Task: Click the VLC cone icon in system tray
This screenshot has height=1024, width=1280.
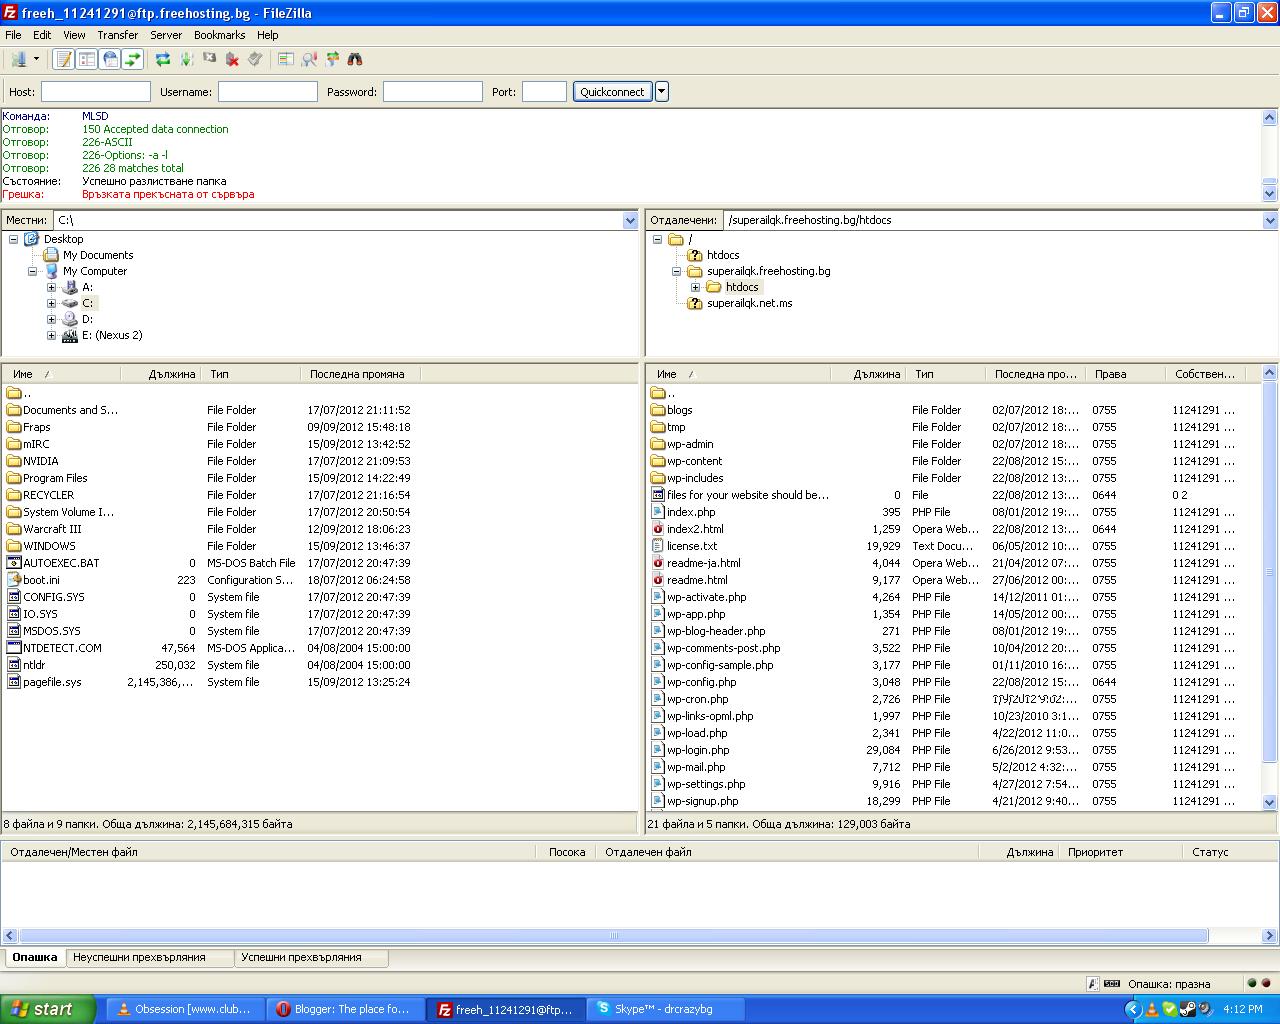Action: 1151,1010
